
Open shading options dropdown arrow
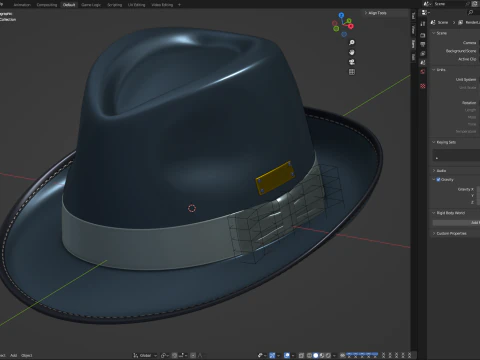334,355
